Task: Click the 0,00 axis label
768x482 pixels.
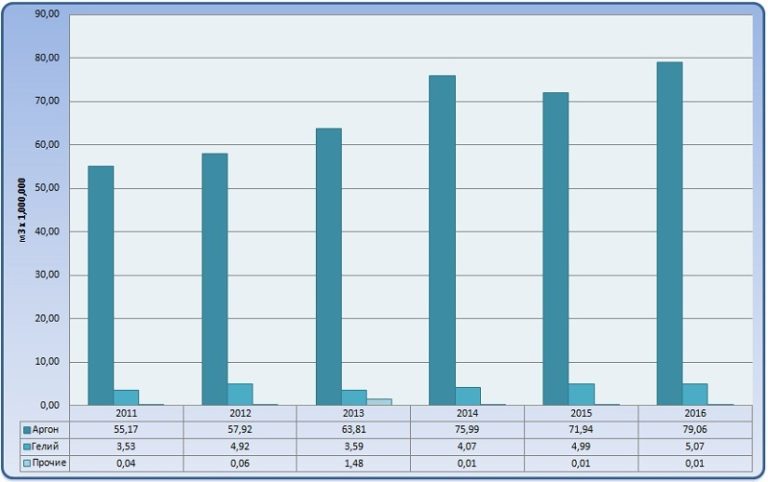Action: [49, 405]
